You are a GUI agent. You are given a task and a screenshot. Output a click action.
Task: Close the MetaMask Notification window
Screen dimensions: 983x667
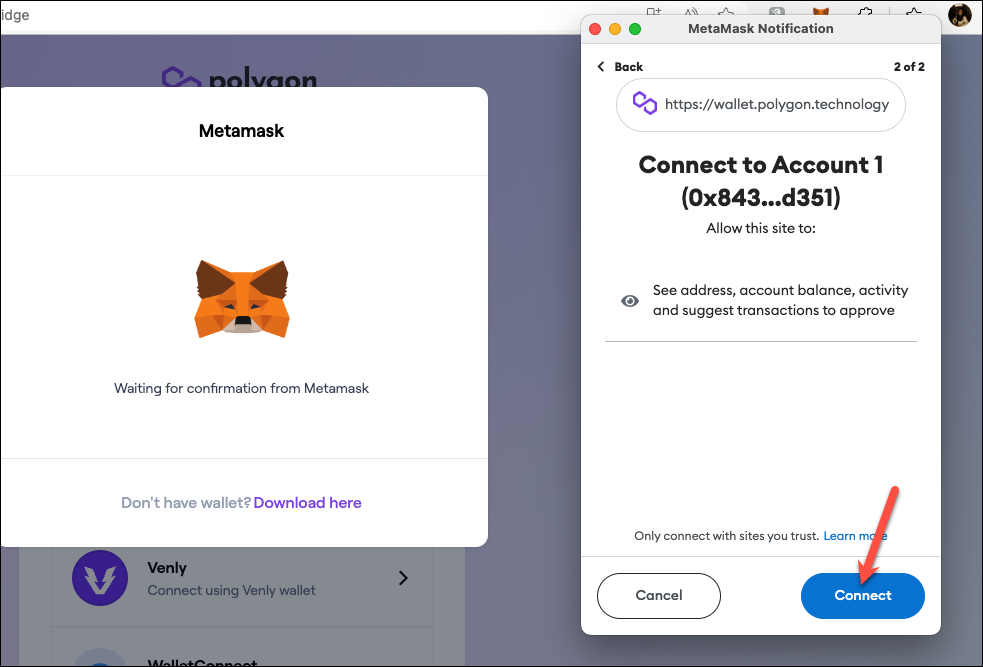point(596,29)
